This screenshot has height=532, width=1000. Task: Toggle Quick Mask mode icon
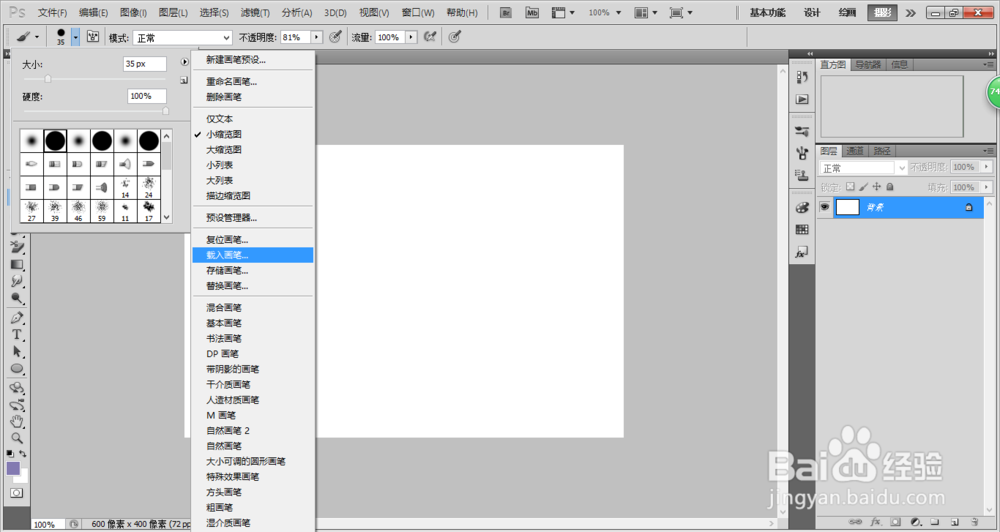[x=17, y=493]
